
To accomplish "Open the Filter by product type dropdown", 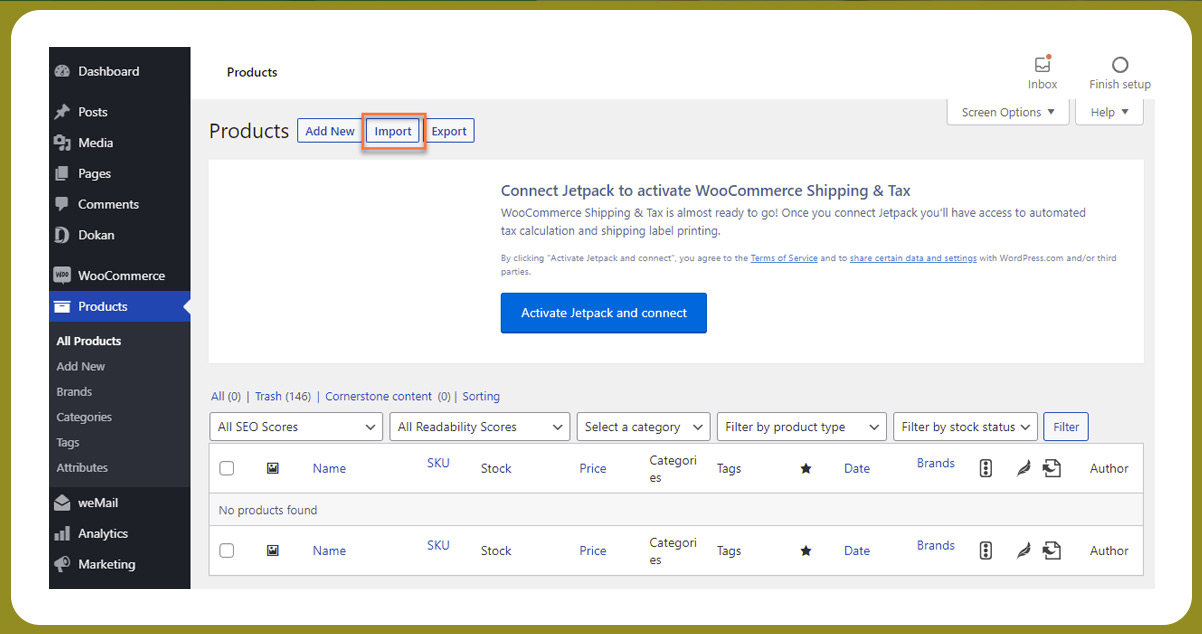I will 802,427.
